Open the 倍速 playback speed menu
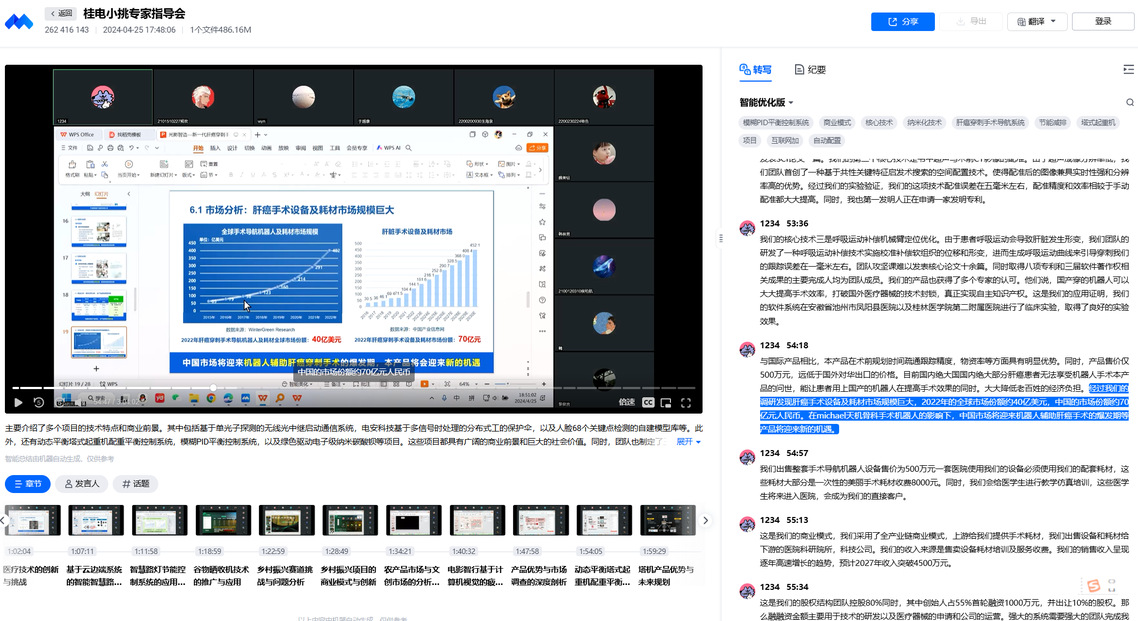 [x=626, y=402]
